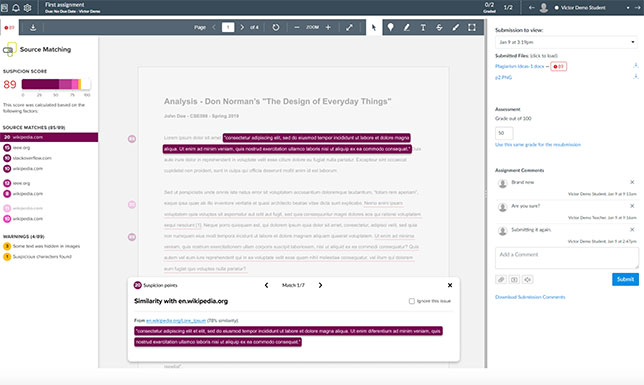This screenshot has width=644, height=385.
Task: Download the document using the toolbar icon
Action: (33, 28)
